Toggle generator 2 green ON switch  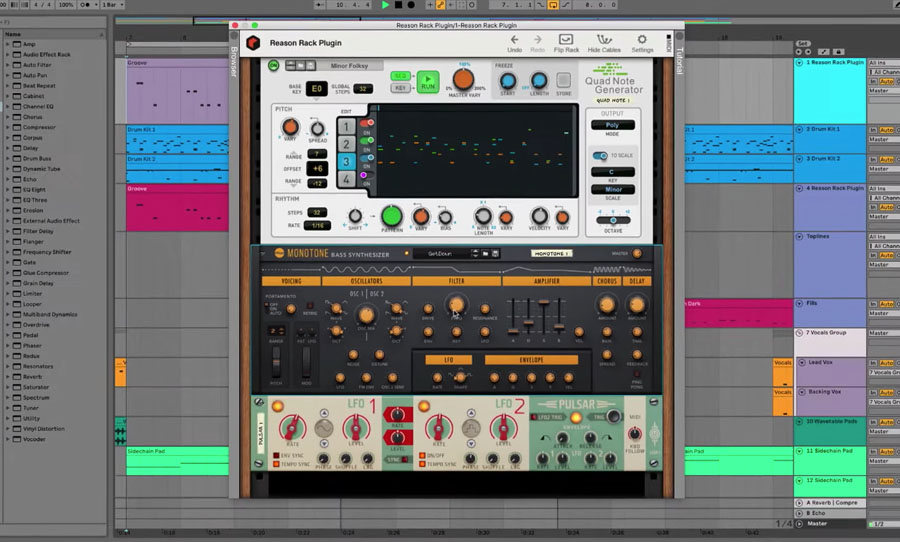click(367, 140)
